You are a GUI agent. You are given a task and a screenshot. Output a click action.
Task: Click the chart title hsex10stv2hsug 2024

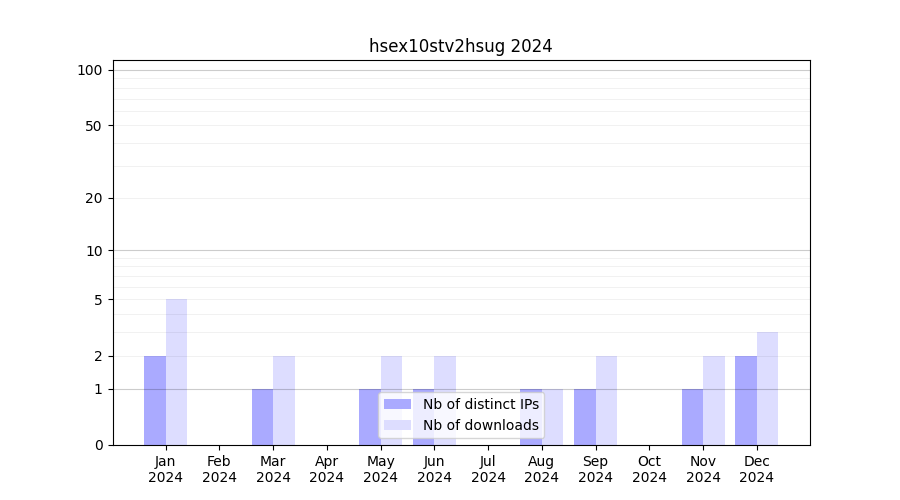pyautogui.click(x=460, y=46)
